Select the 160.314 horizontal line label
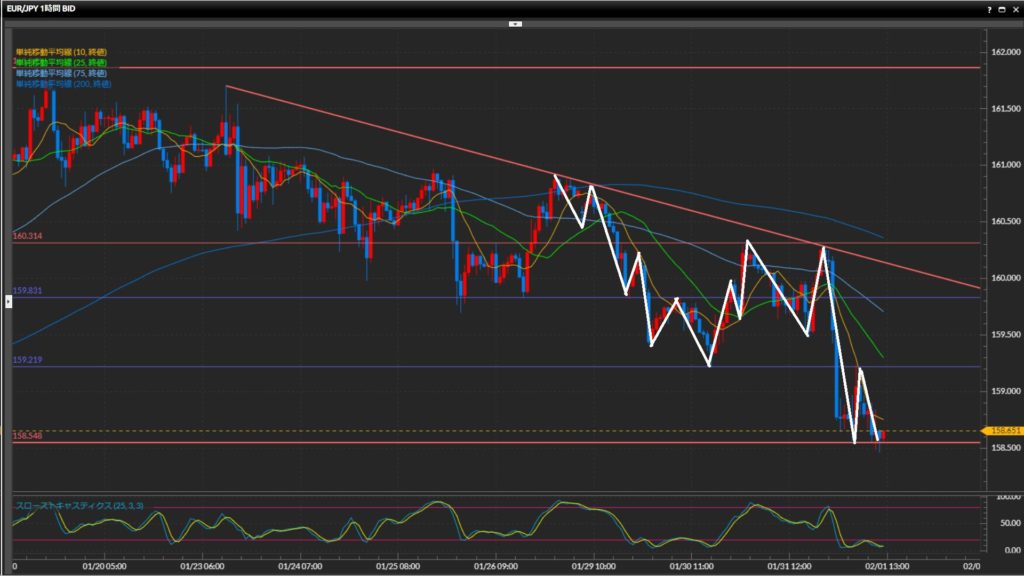1024x576 pixels. pos(27,236)
